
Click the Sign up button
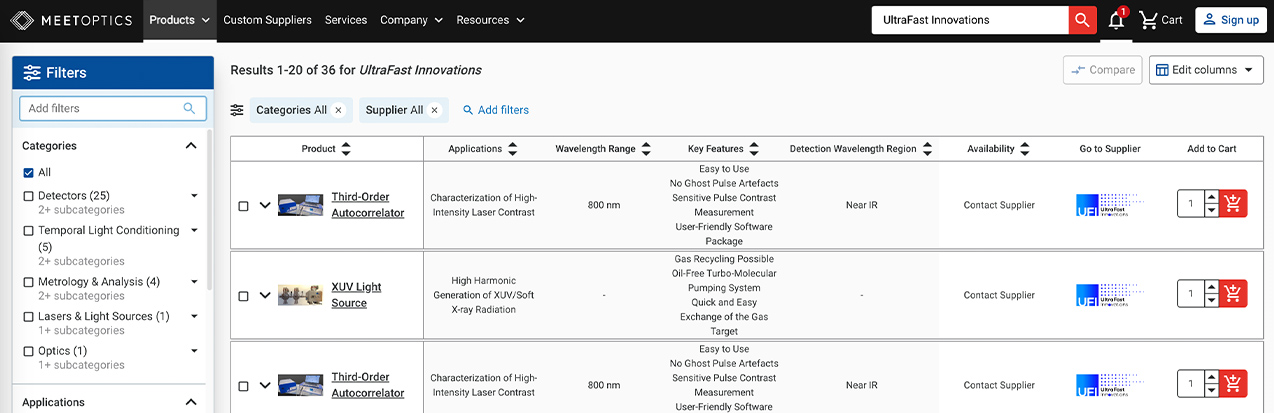(1230, 20)
